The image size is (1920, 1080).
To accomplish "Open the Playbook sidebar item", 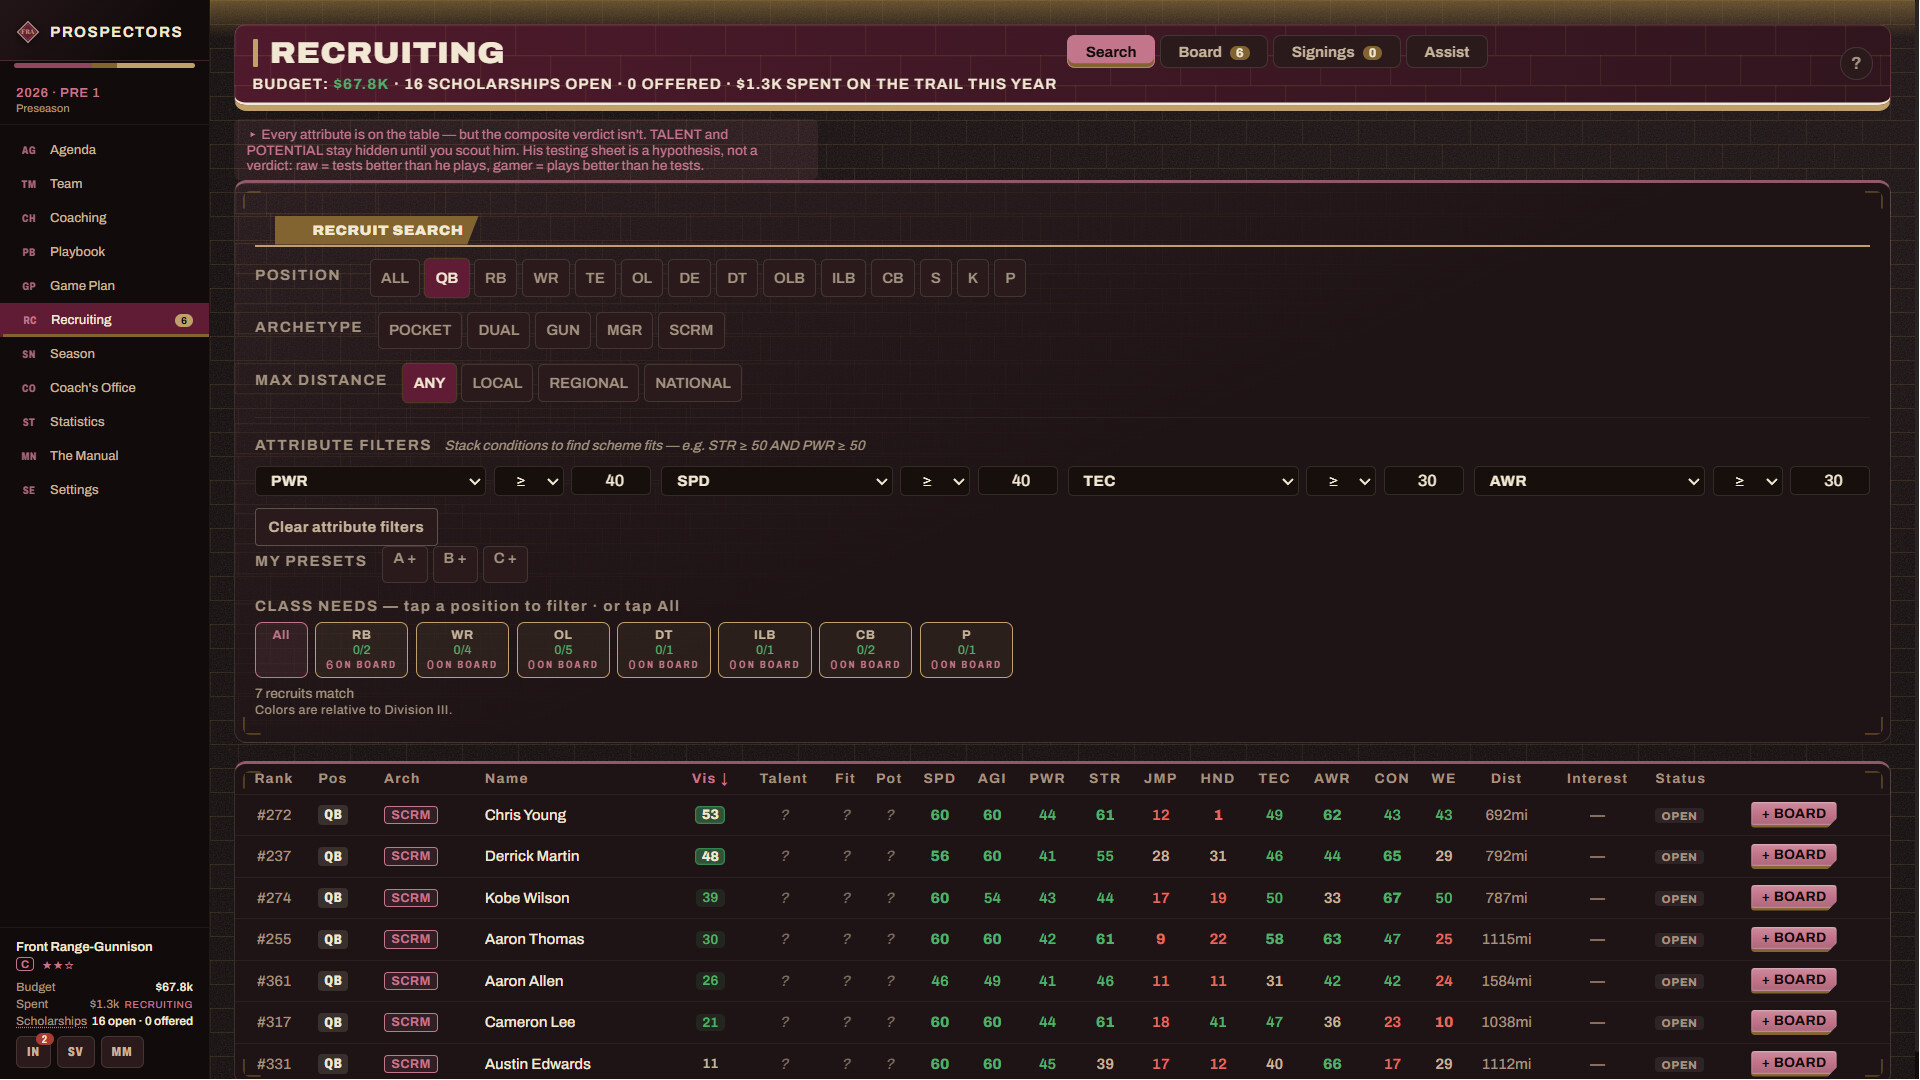I will 104,252.
